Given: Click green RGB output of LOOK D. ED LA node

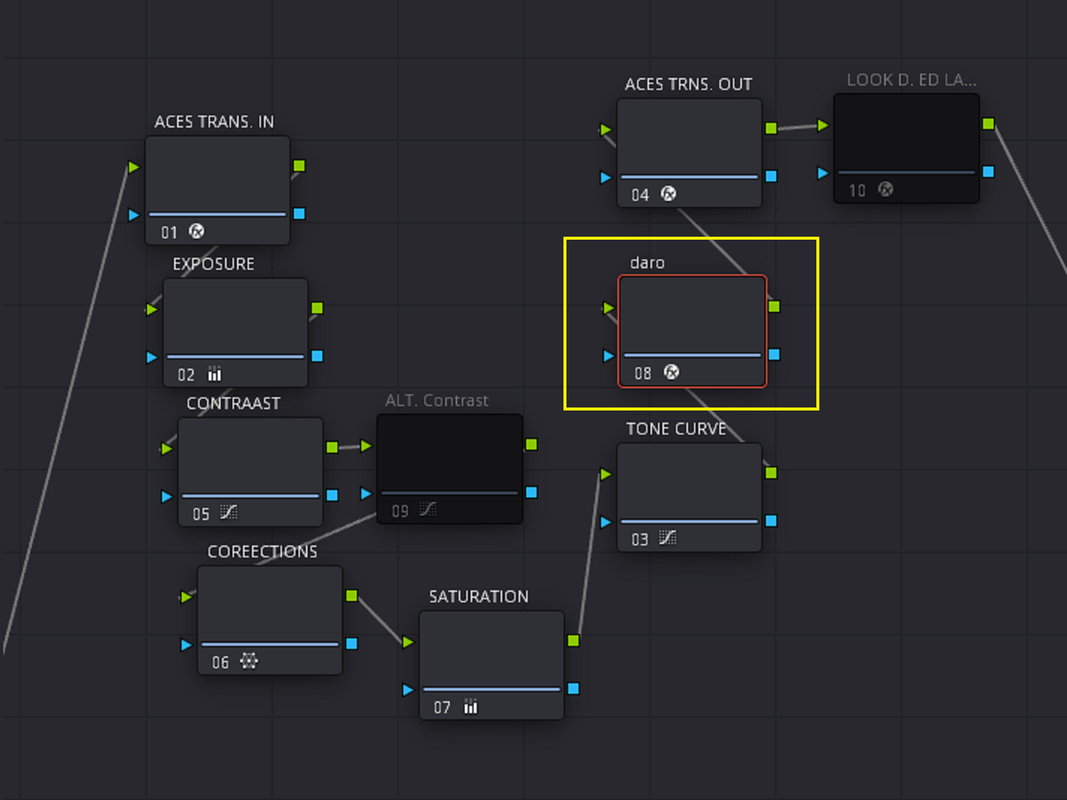Looking at the screenshot, I should [x=989, y=124].
